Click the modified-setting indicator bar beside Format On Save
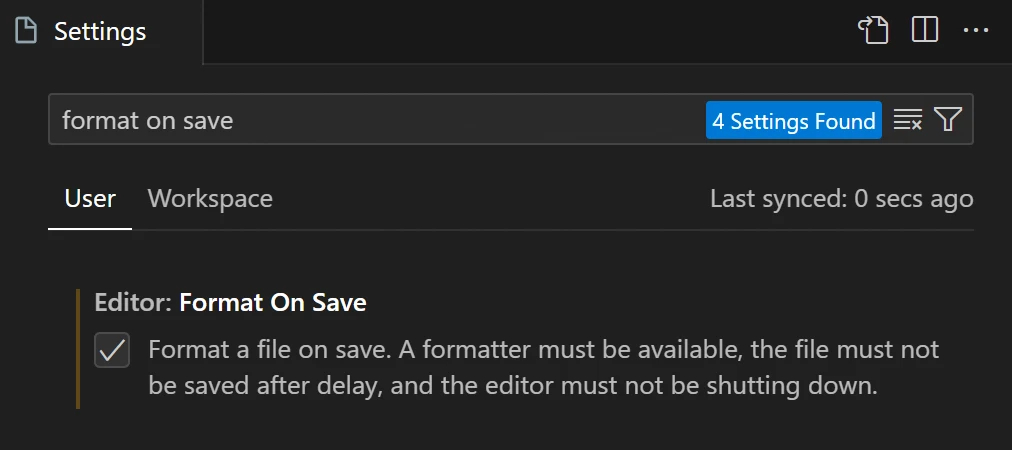The width and height of the screenshot is (1012, 450). click(x=77, y=348)
